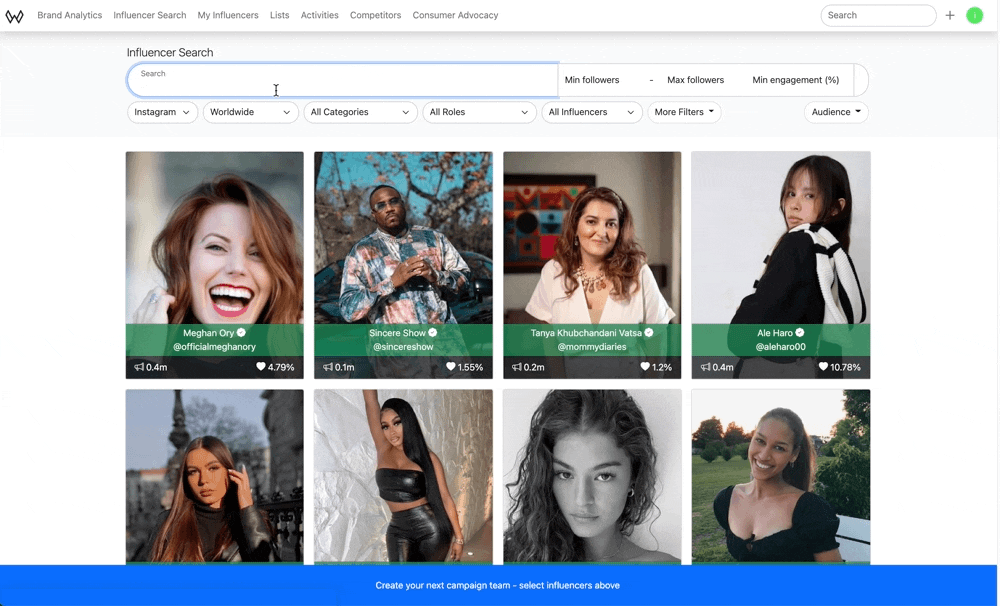Screen dimensions: 1000x606
Task: Click the blue create campaign team banner
Action: pos(497,585)
